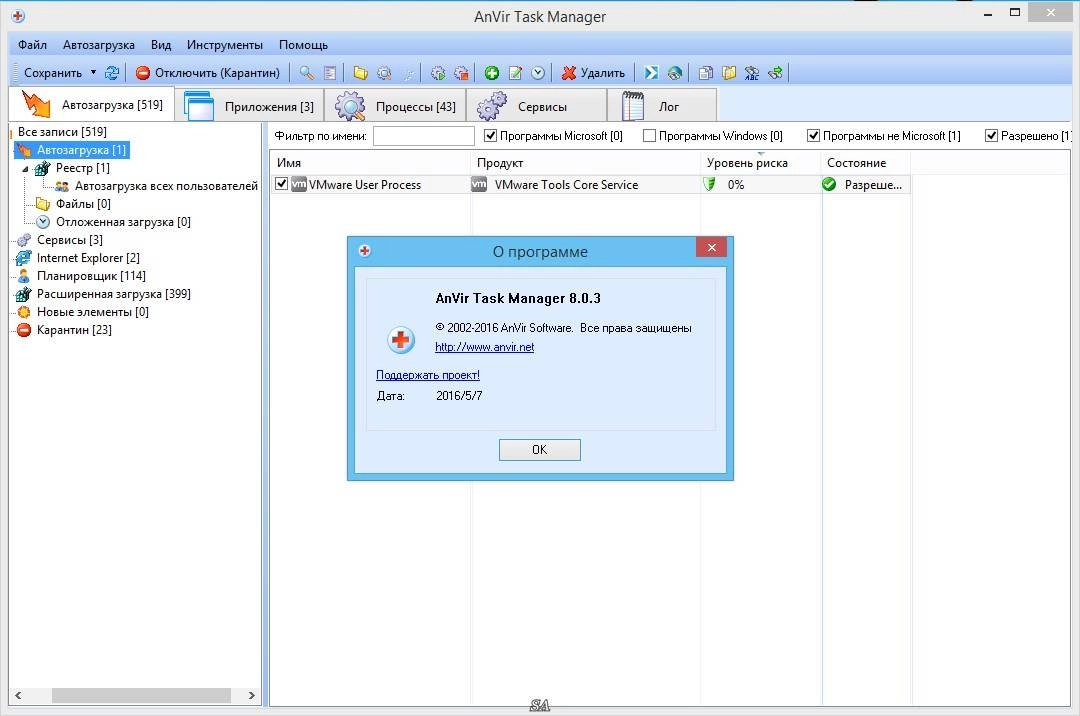Screen dimensions: 1080x716
Task: Click the refresh icon next to Сохранить
Action: click(112, 72)
